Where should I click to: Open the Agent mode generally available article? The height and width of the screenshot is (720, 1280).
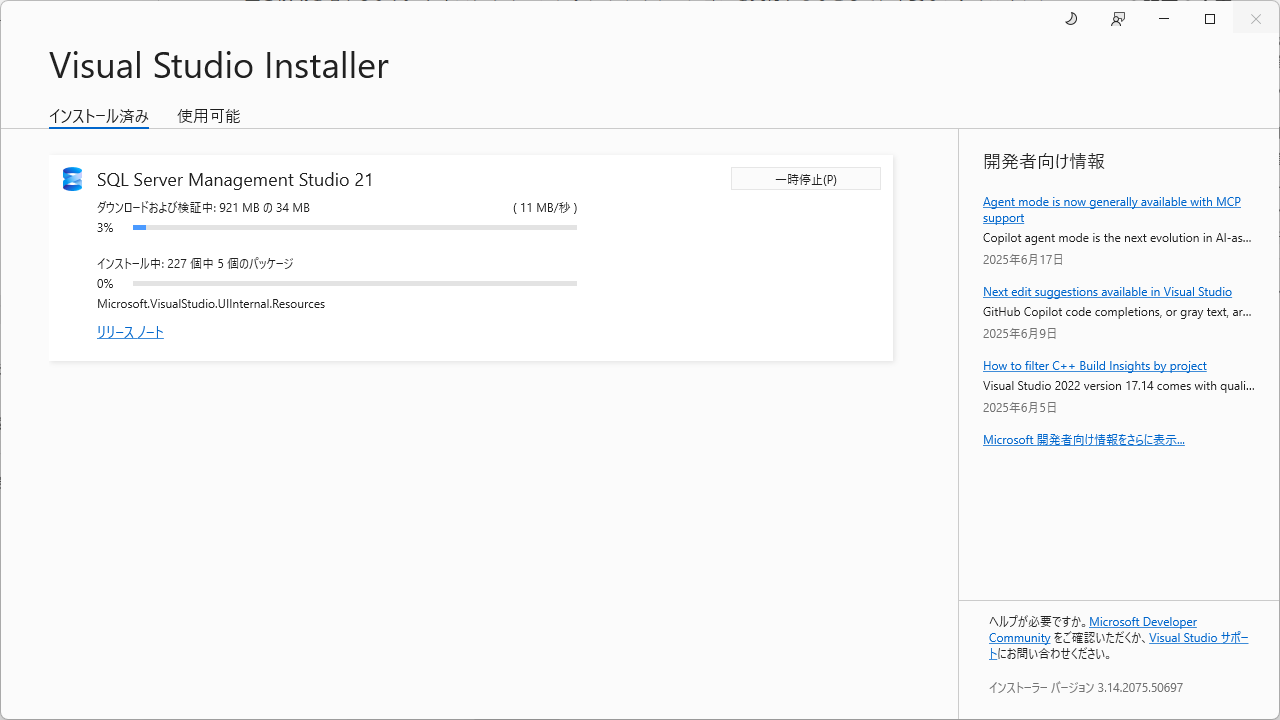1111,202
